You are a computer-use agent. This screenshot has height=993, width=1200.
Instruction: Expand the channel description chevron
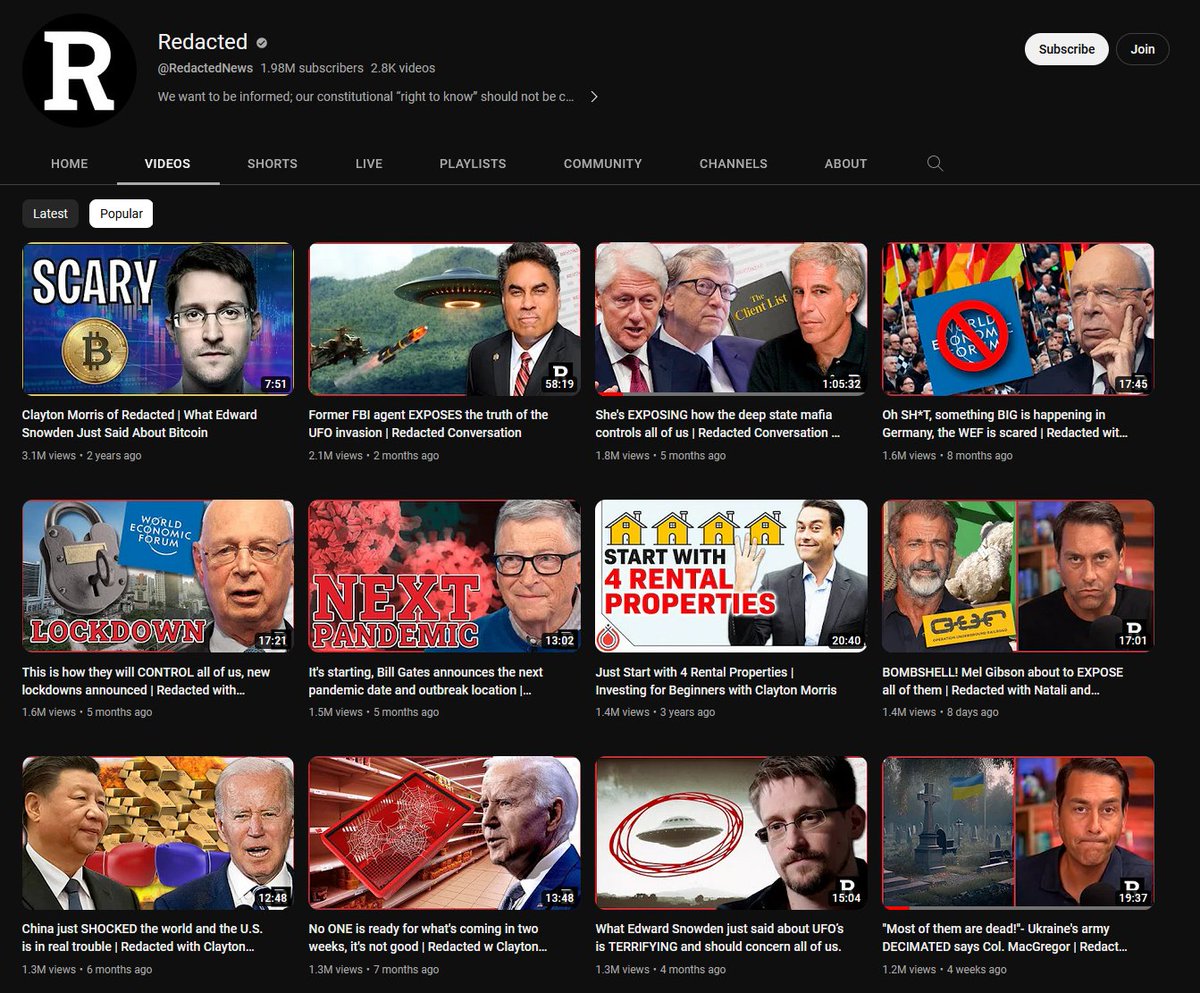pyautogui.click(x=594, y=97)
